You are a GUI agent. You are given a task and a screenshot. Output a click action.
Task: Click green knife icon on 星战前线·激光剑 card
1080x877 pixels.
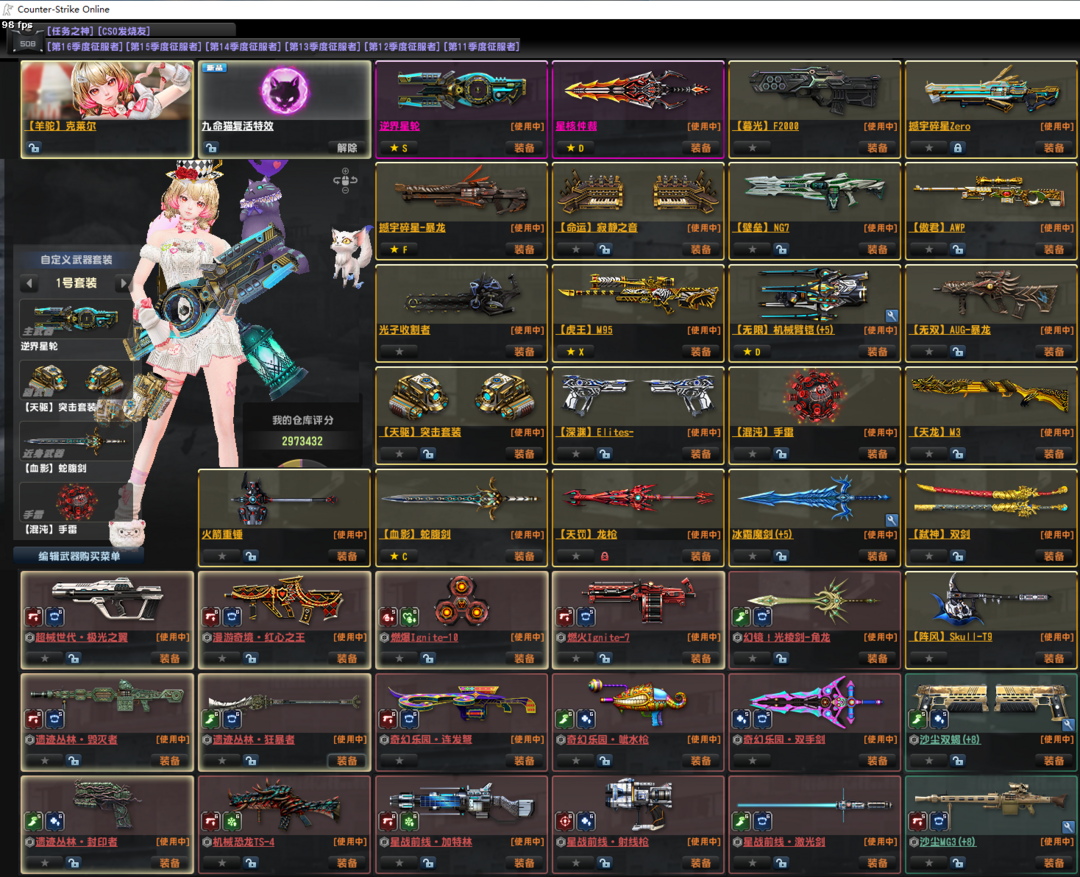click(x=742, y=821)
